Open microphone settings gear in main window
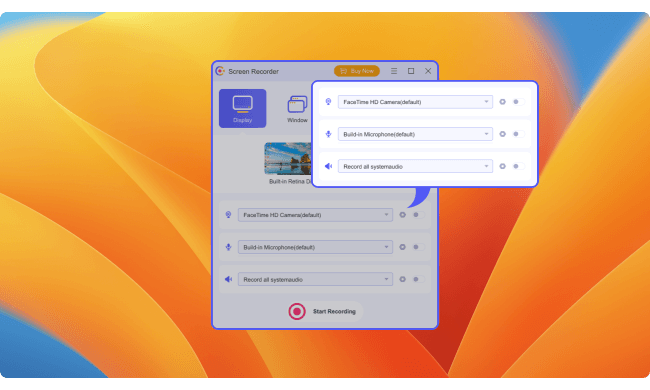 tap(402, 247)
